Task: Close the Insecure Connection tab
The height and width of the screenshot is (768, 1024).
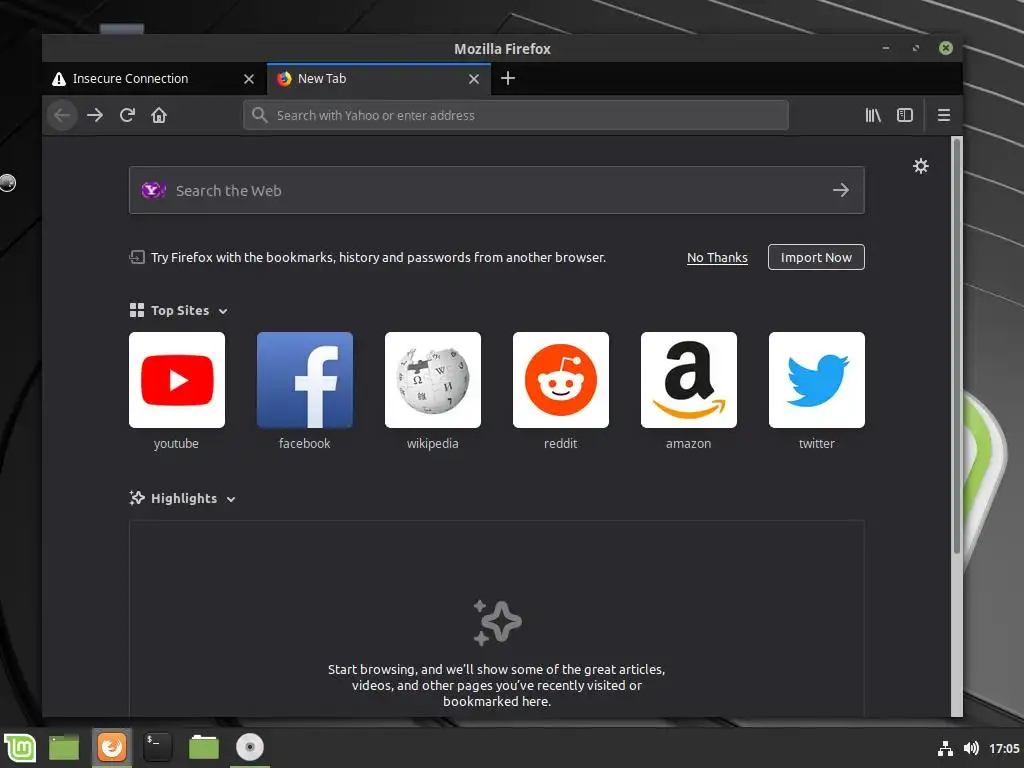Action: tap(249, 79)
